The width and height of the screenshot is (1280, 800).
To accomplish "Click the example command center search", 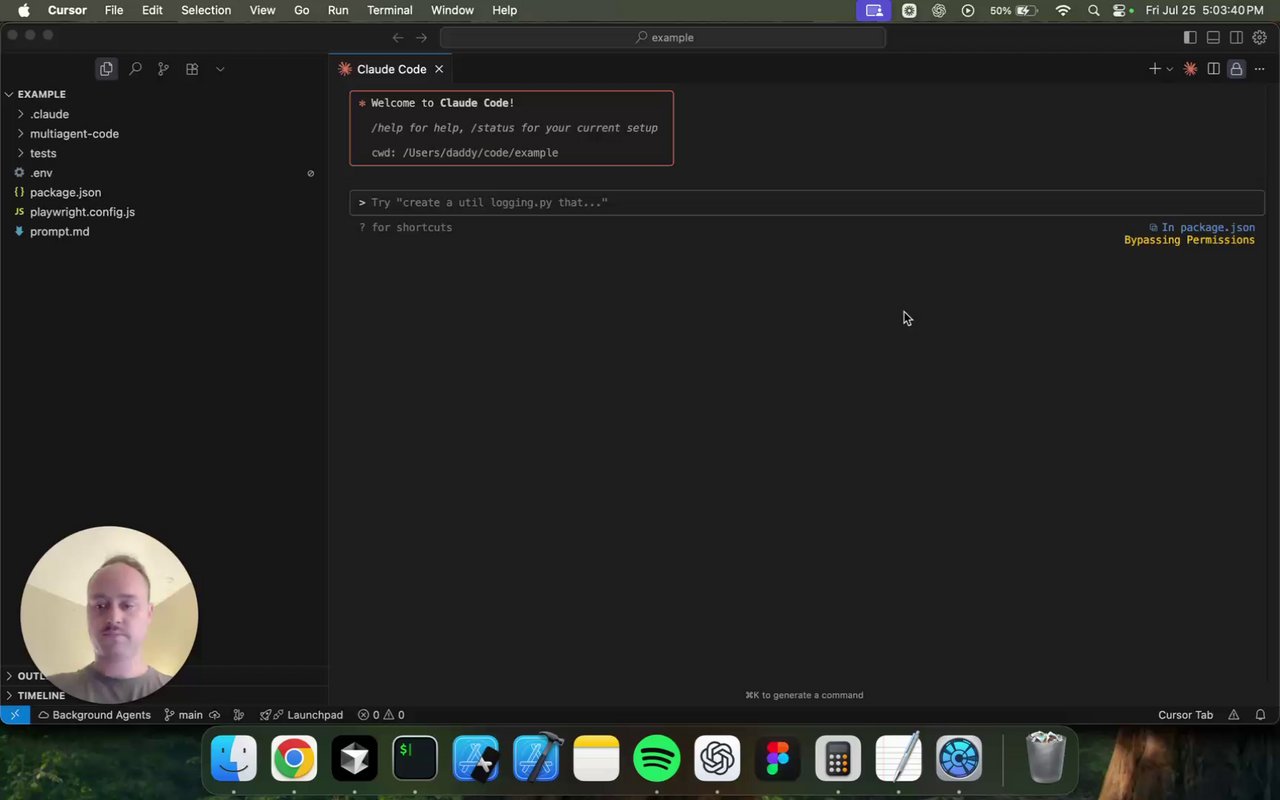I will [663, 37].
